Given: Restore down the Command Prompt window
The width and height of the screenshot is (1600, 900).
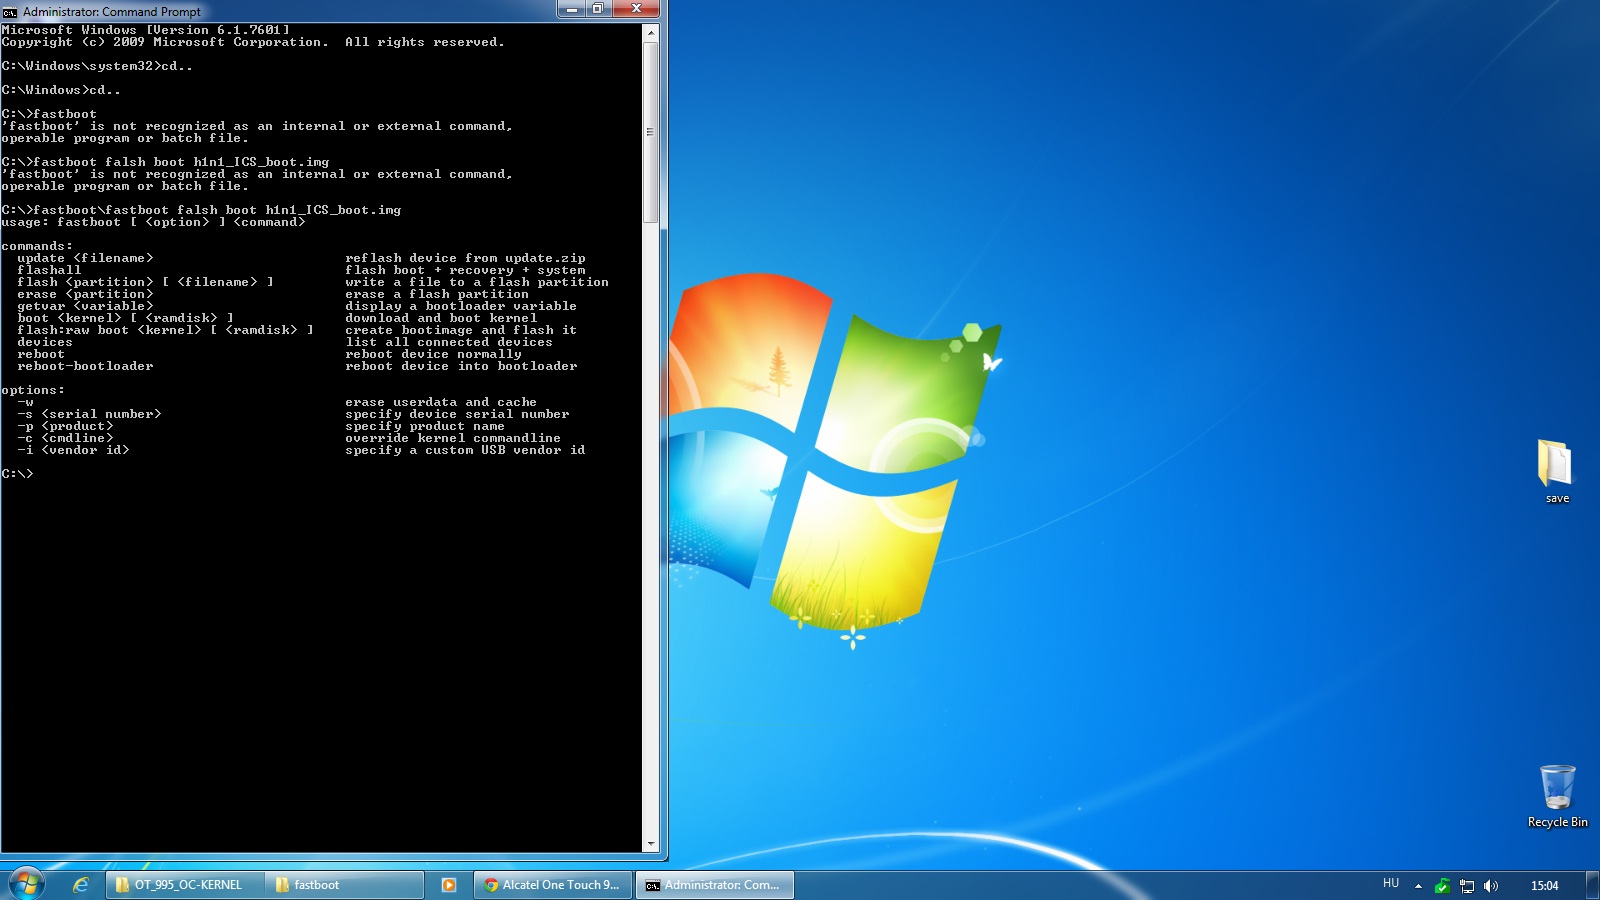Looking at the screenshot, I should click(x=598, y=9).
